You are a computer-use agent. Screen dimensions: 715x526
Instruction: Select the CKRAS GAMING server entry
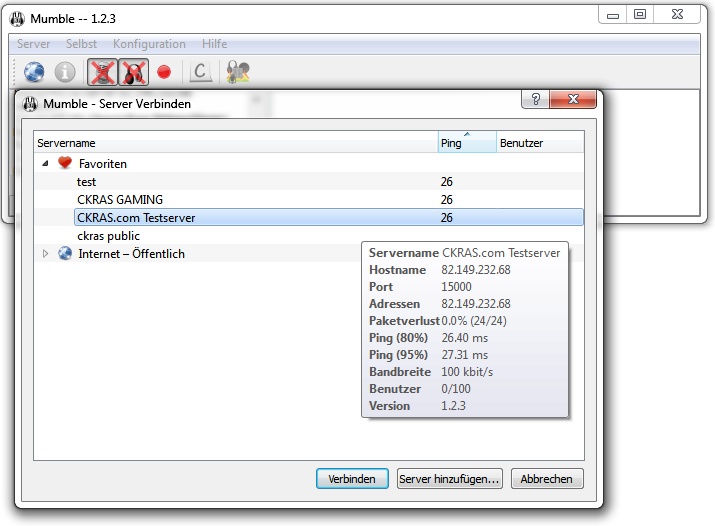tap(120, 200)
